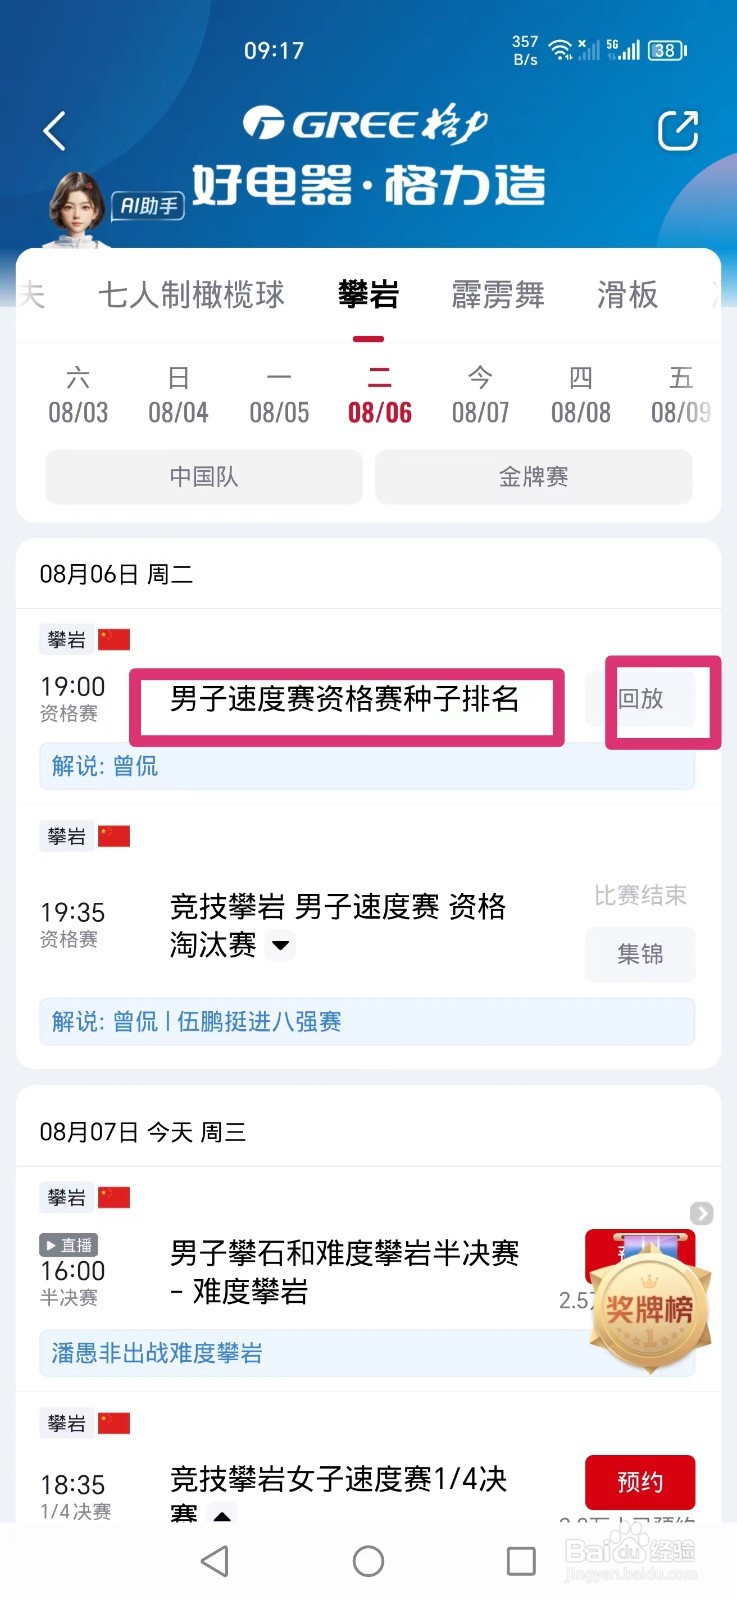737x1600 pixels.
Task: Expand the 男子速度赛 资格淘汰赛 dropdown arrow
Action: coord(281,945)
